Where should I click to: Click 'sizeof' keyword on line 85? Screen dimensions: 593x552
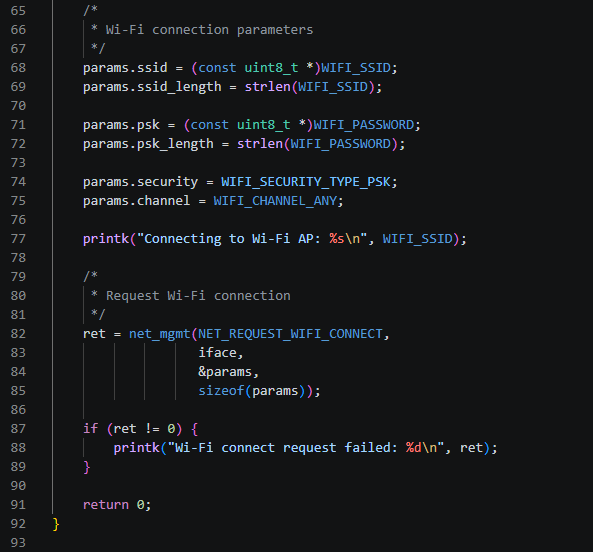pyautogui.click(x=221, y=391)
